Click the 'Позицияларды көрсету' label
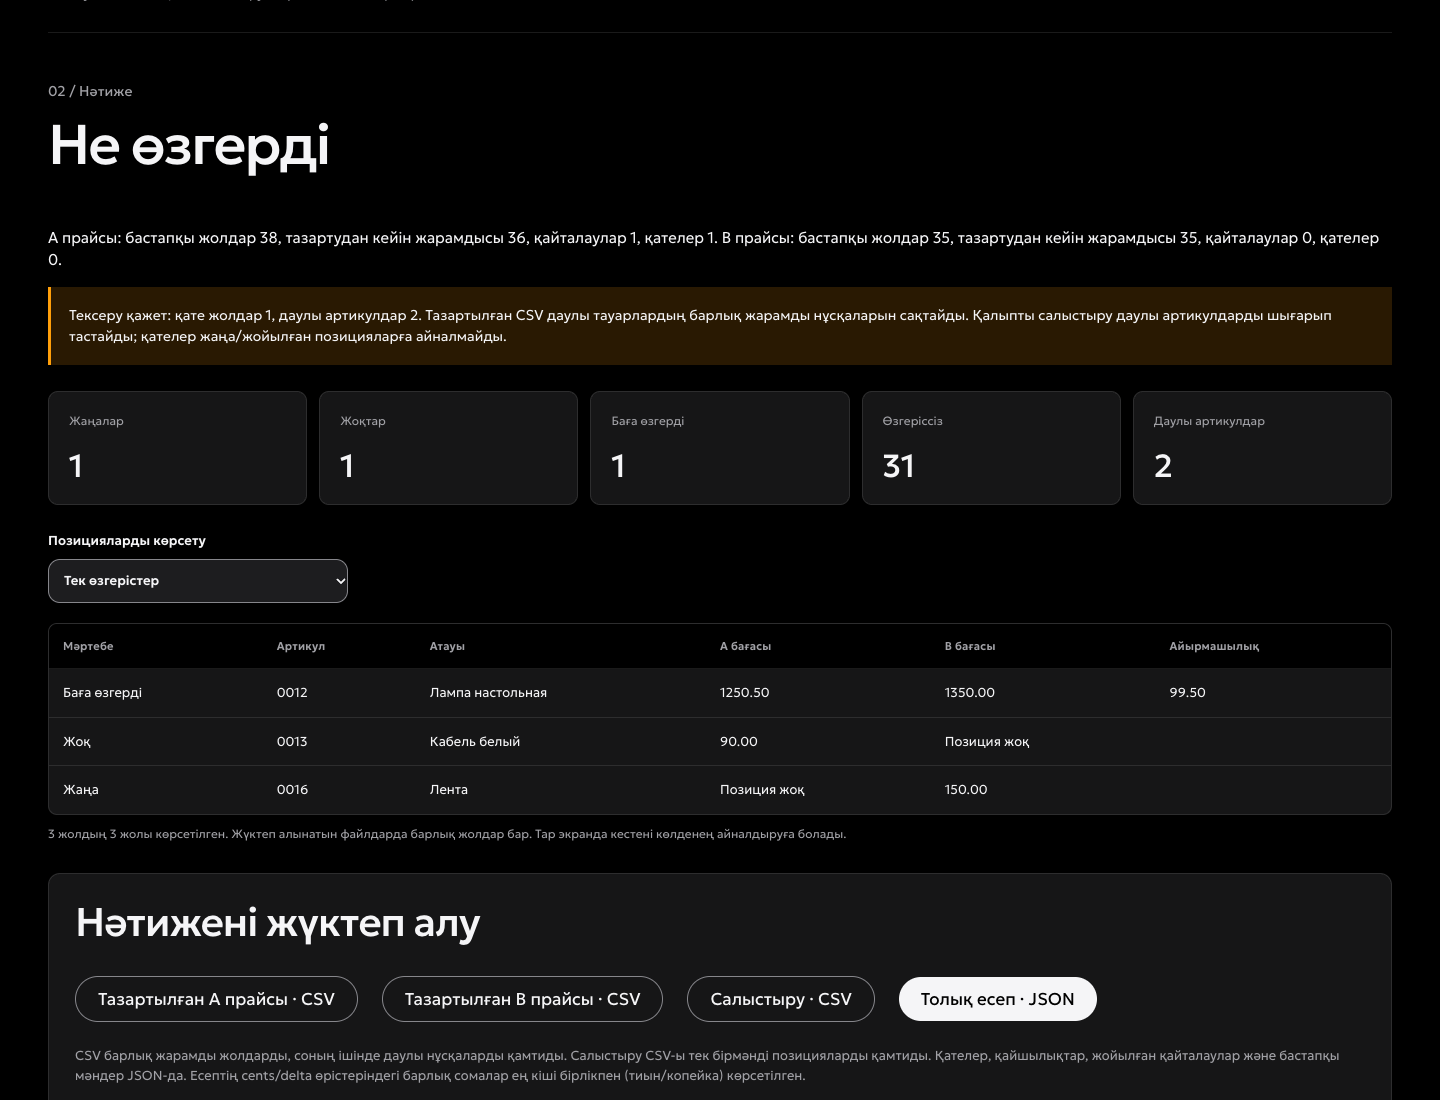Viewport: 1440px width, 1100px height. point(127,541)
